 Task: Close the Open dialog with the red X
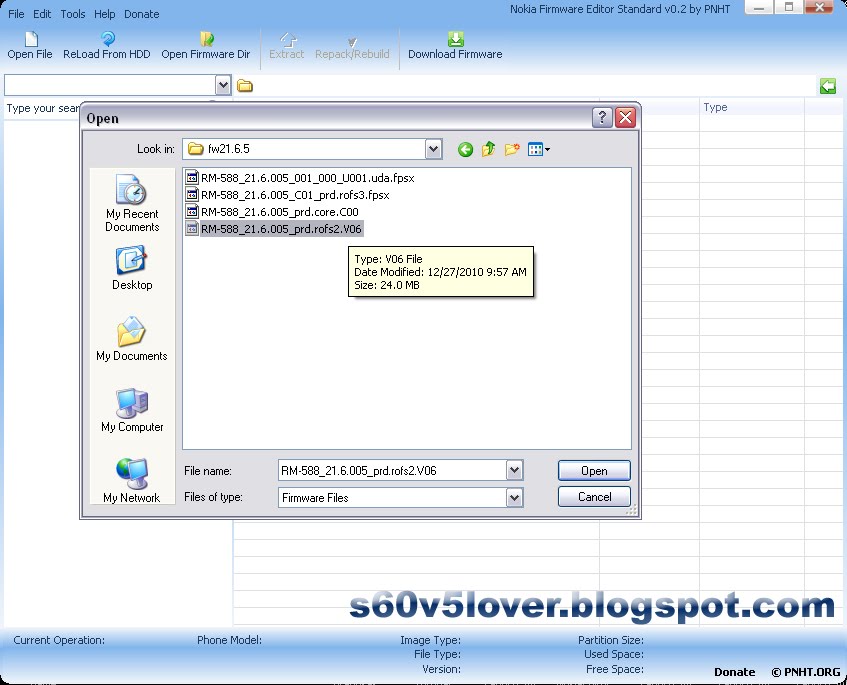(626, 117)
